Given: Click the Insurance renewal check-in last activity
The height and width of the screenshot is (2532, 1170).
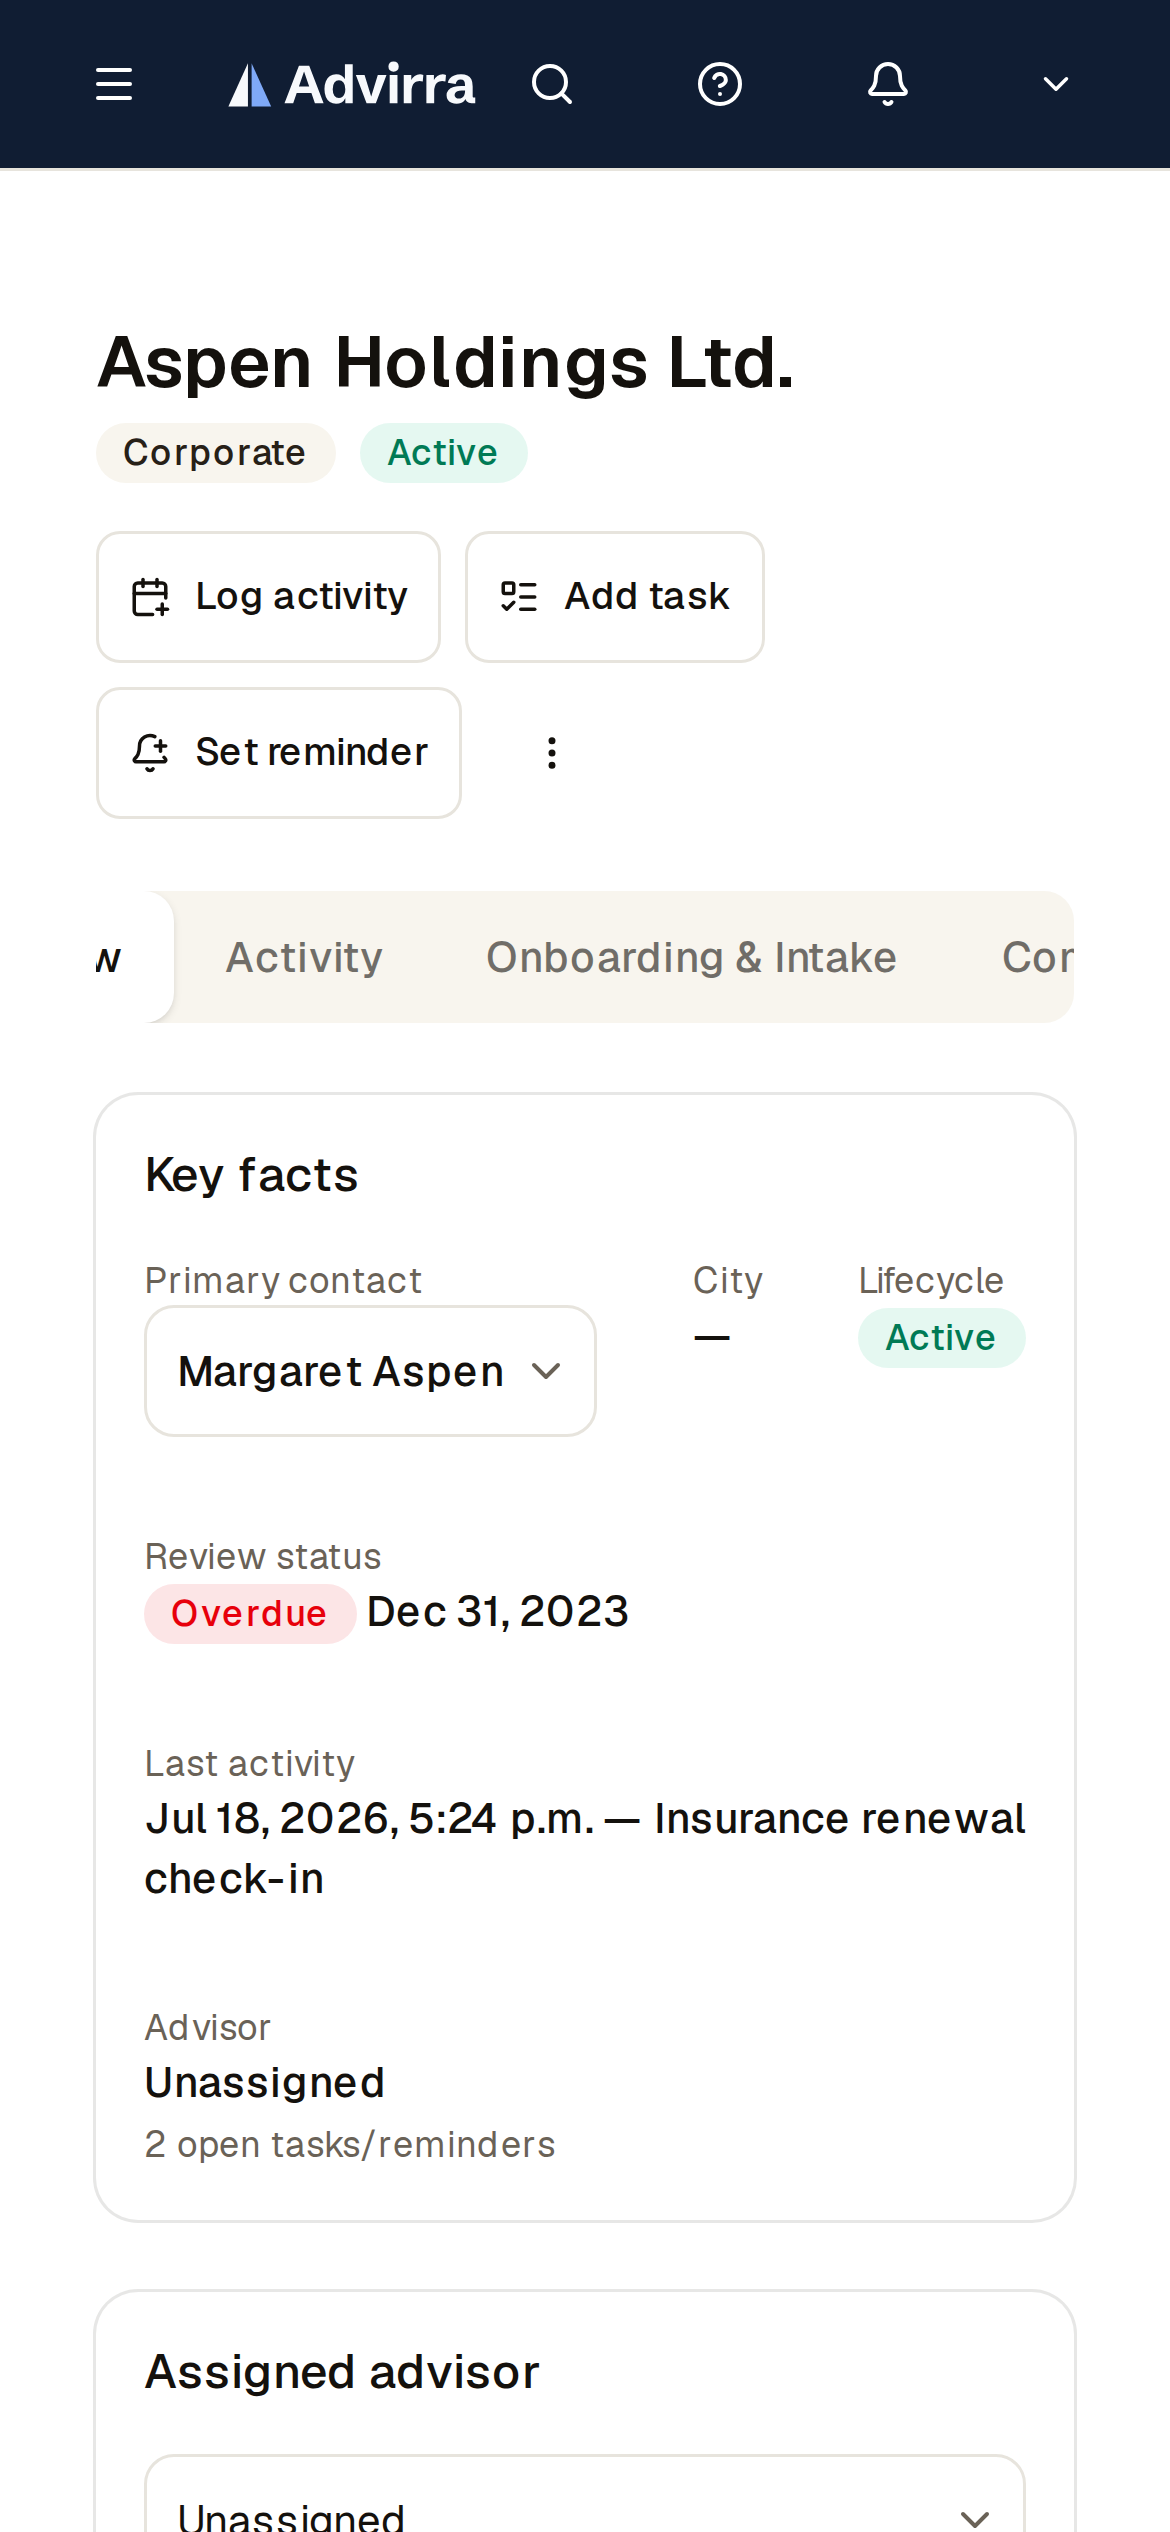Looking at the screenshot, I should [x=585, y=1849].
